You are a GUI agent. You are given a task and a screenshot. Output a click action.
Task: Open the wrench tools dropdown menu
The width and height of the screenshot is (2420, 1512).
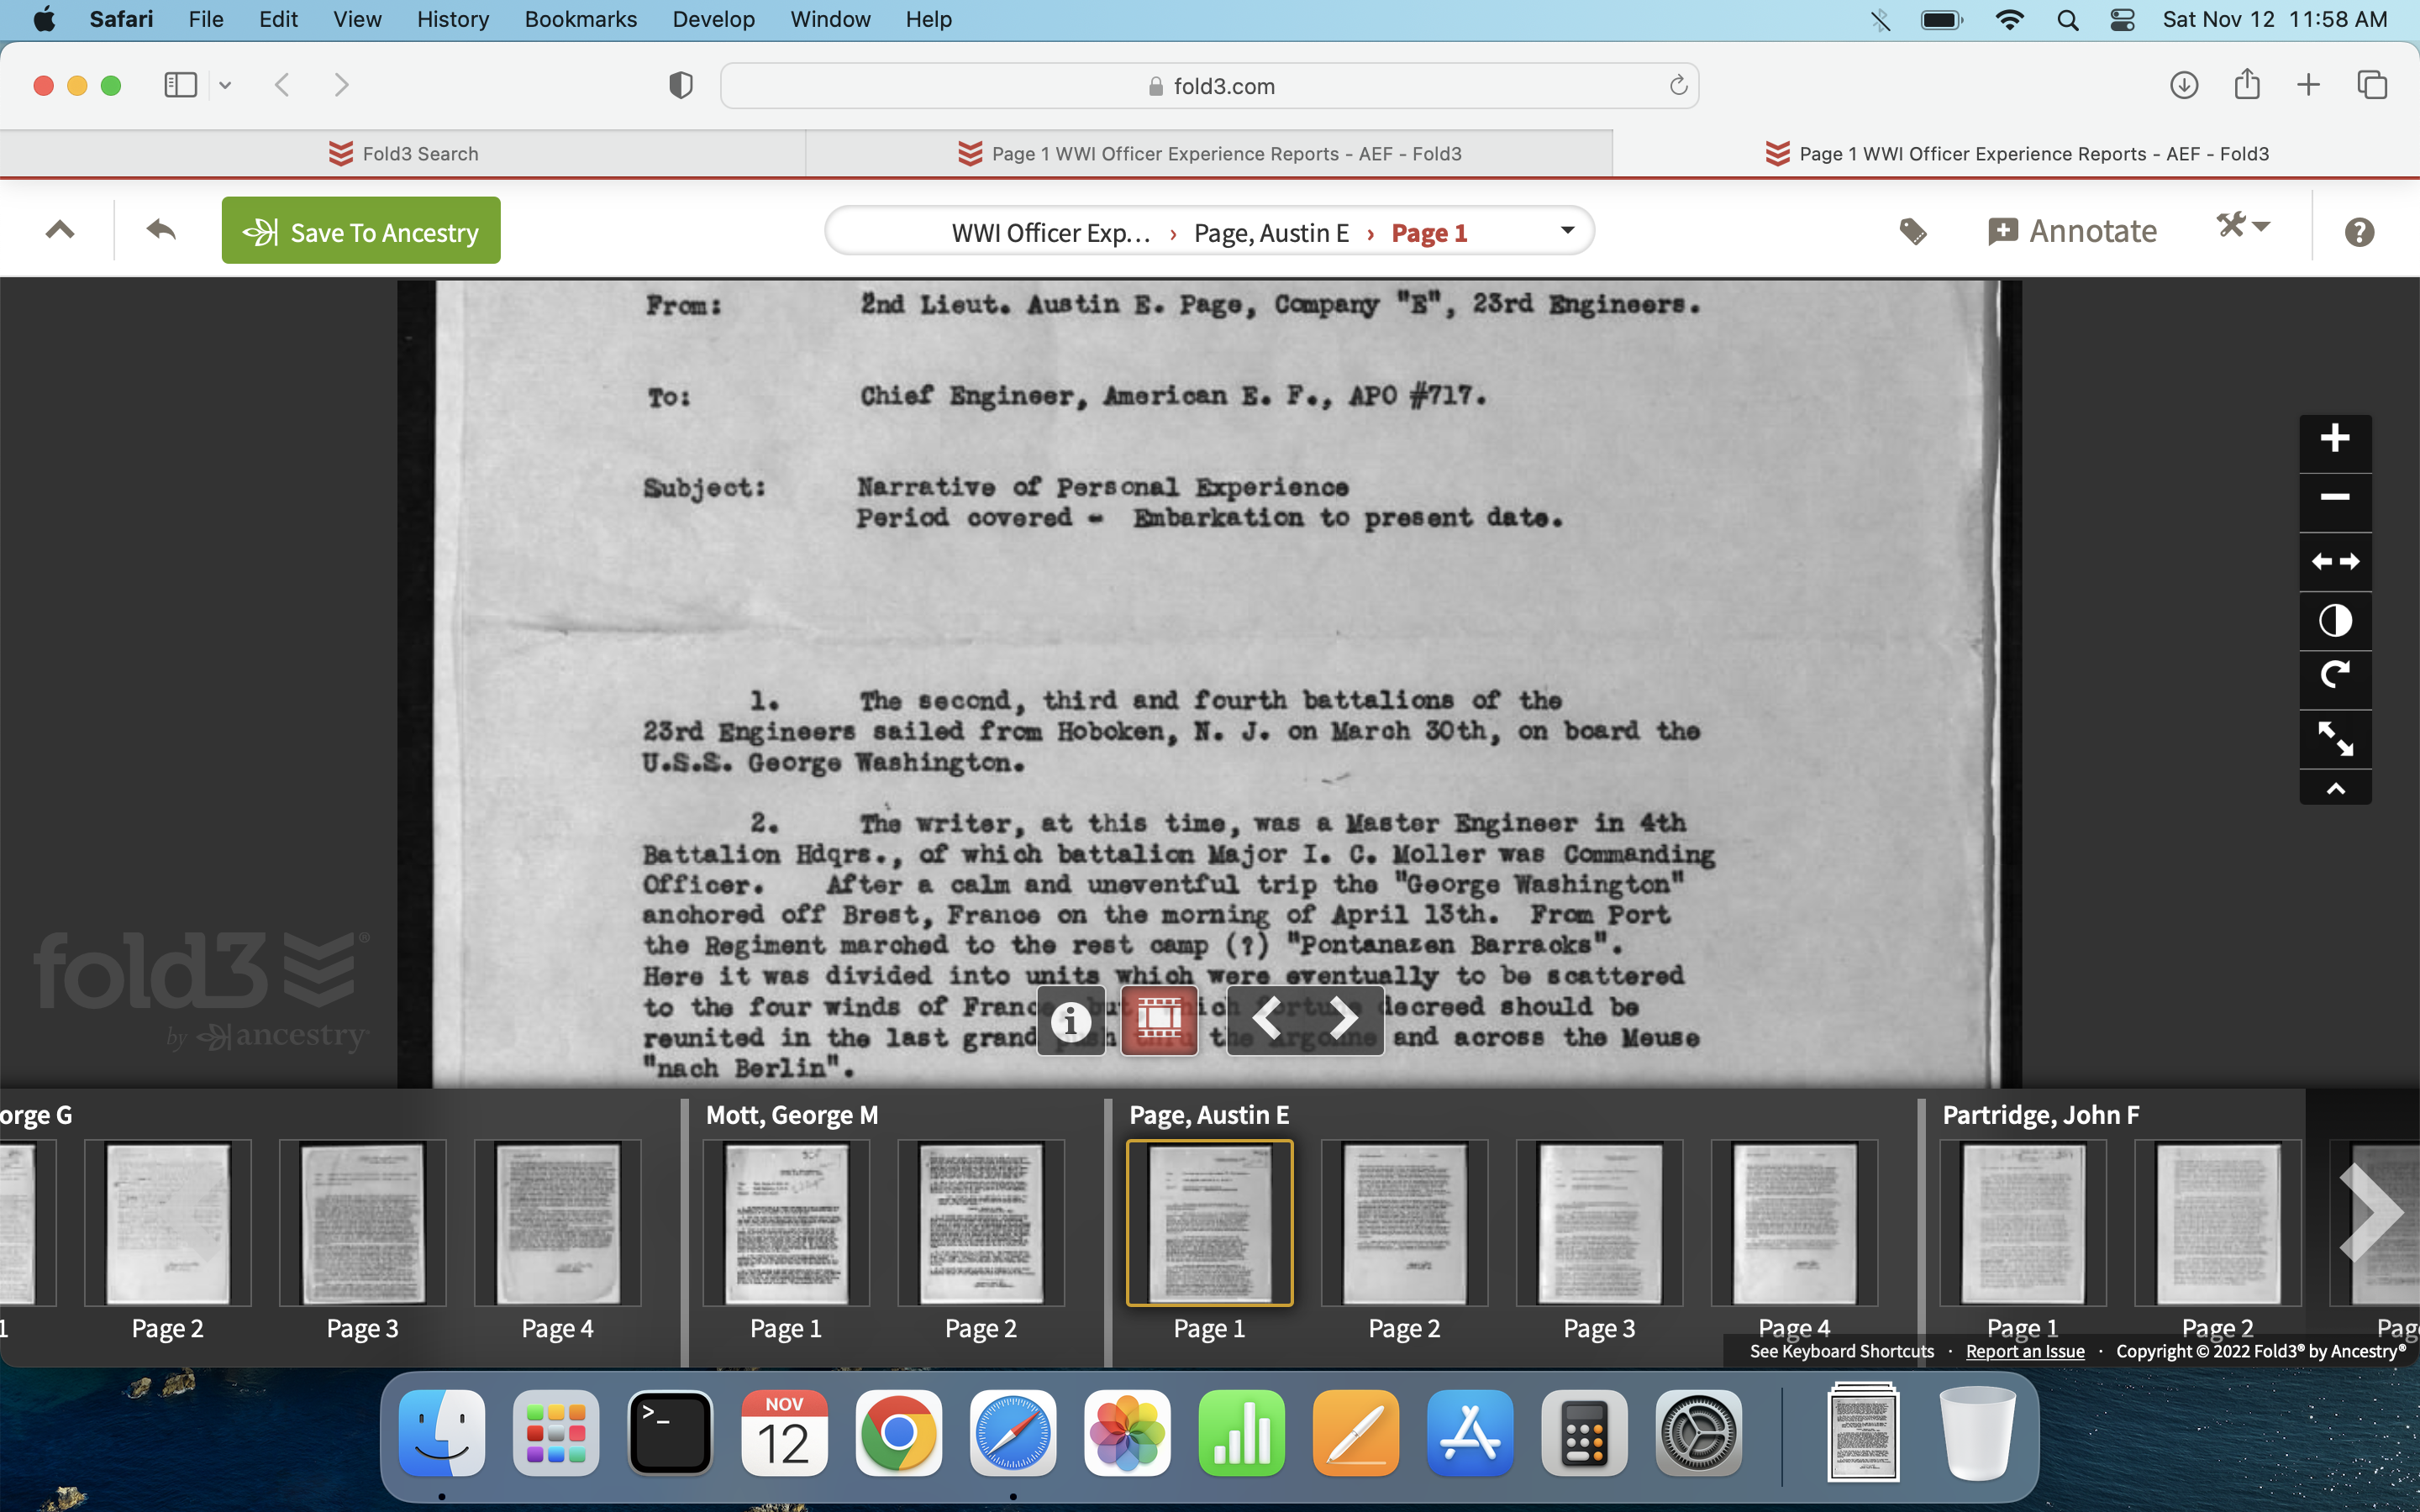[x=2243, y=227]
